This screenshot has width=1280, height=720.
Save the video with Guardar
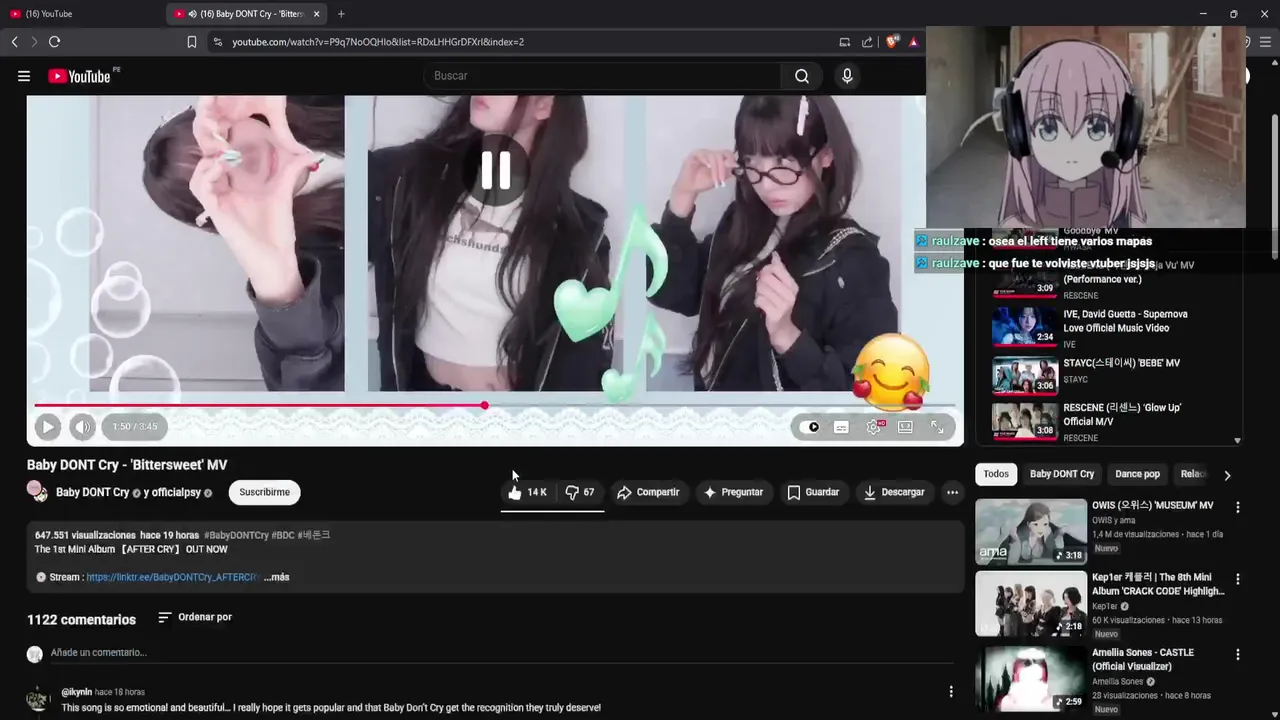pos(813,492)
